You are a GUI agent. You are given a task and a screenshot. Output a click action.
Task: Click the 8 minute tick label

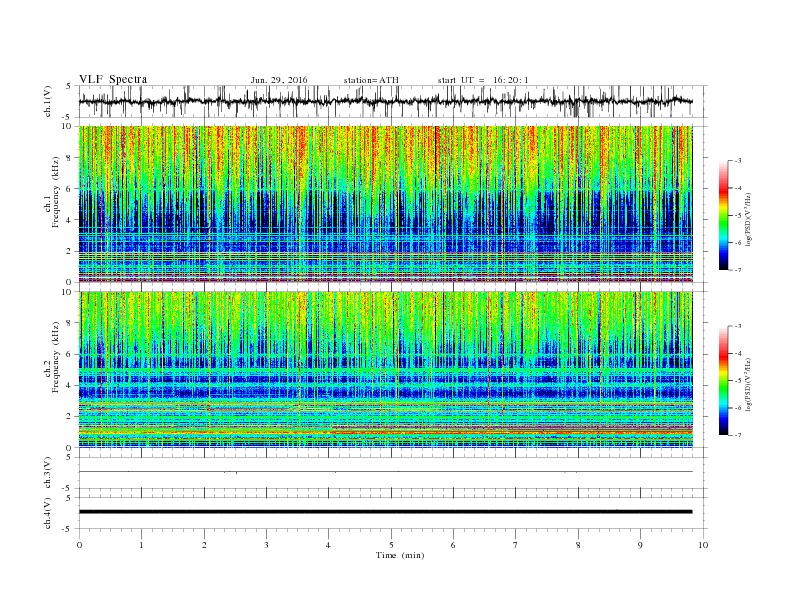click(x=578, y=545)
